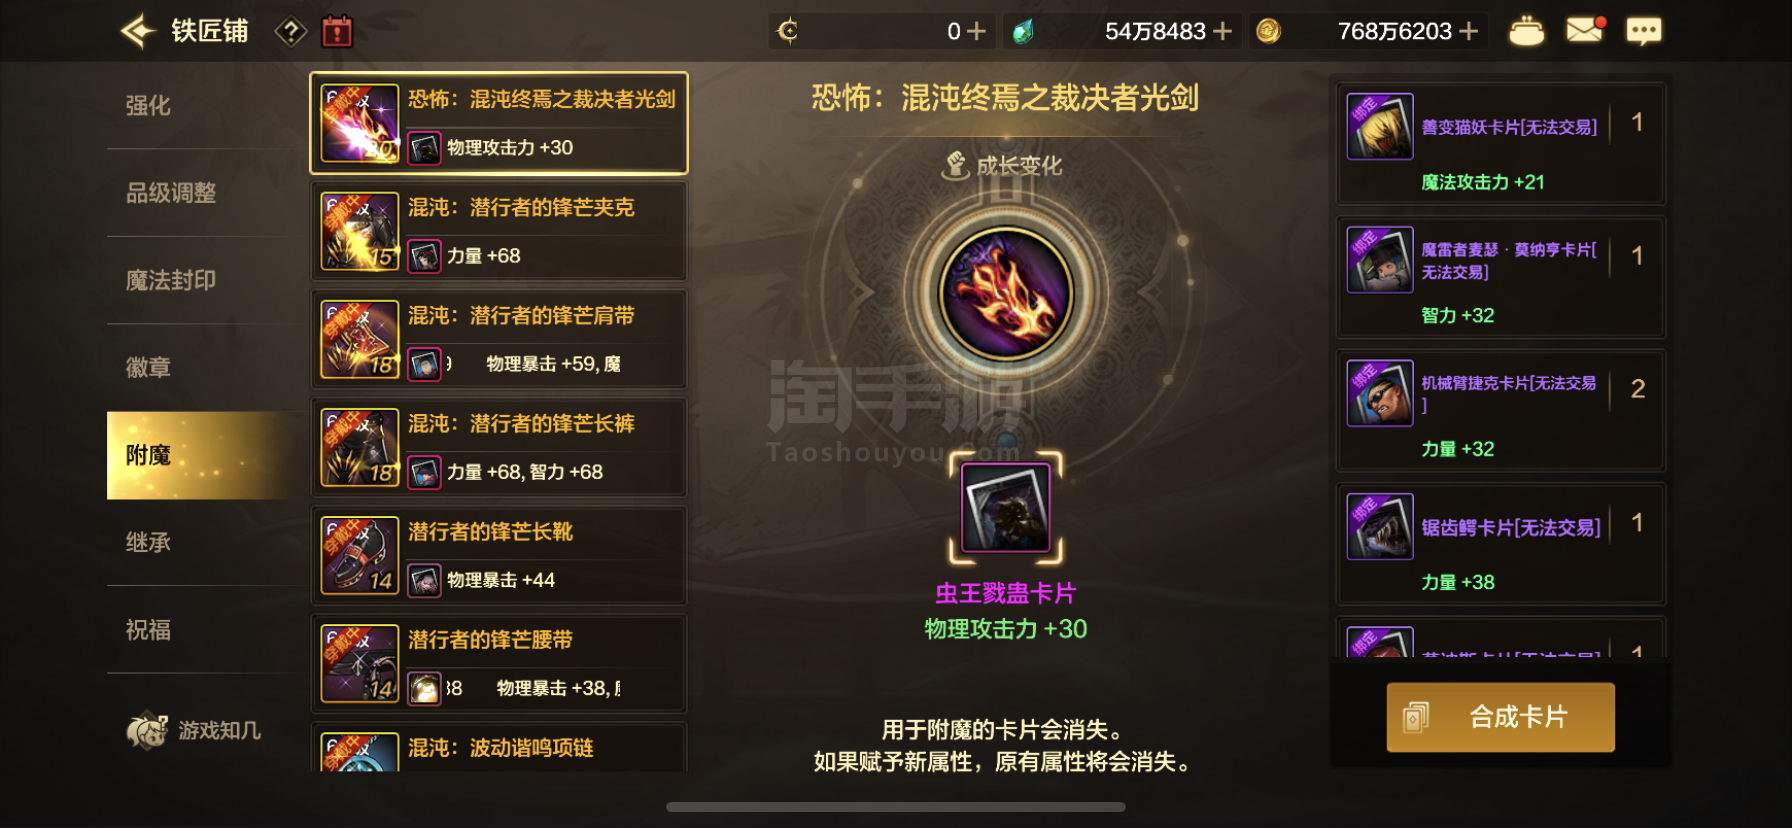1792x828 pixels.
Task: Go back with the arrow beside 铁匠铺
Action: (x=138, y=31)
